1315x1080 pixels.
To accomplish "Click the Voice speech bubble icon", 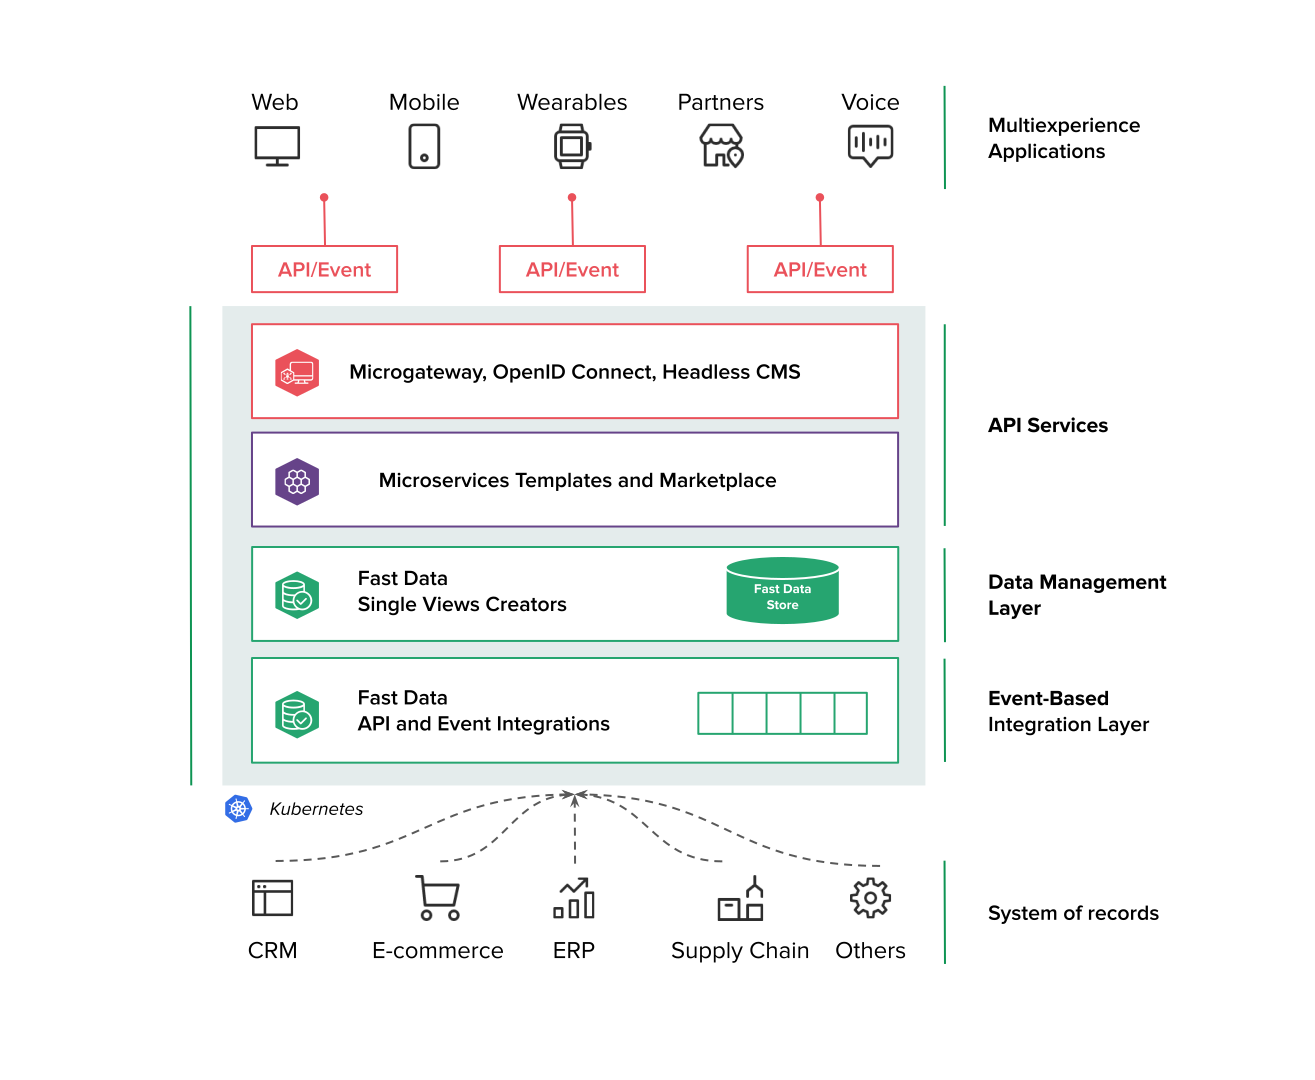I will click(870, 146).
